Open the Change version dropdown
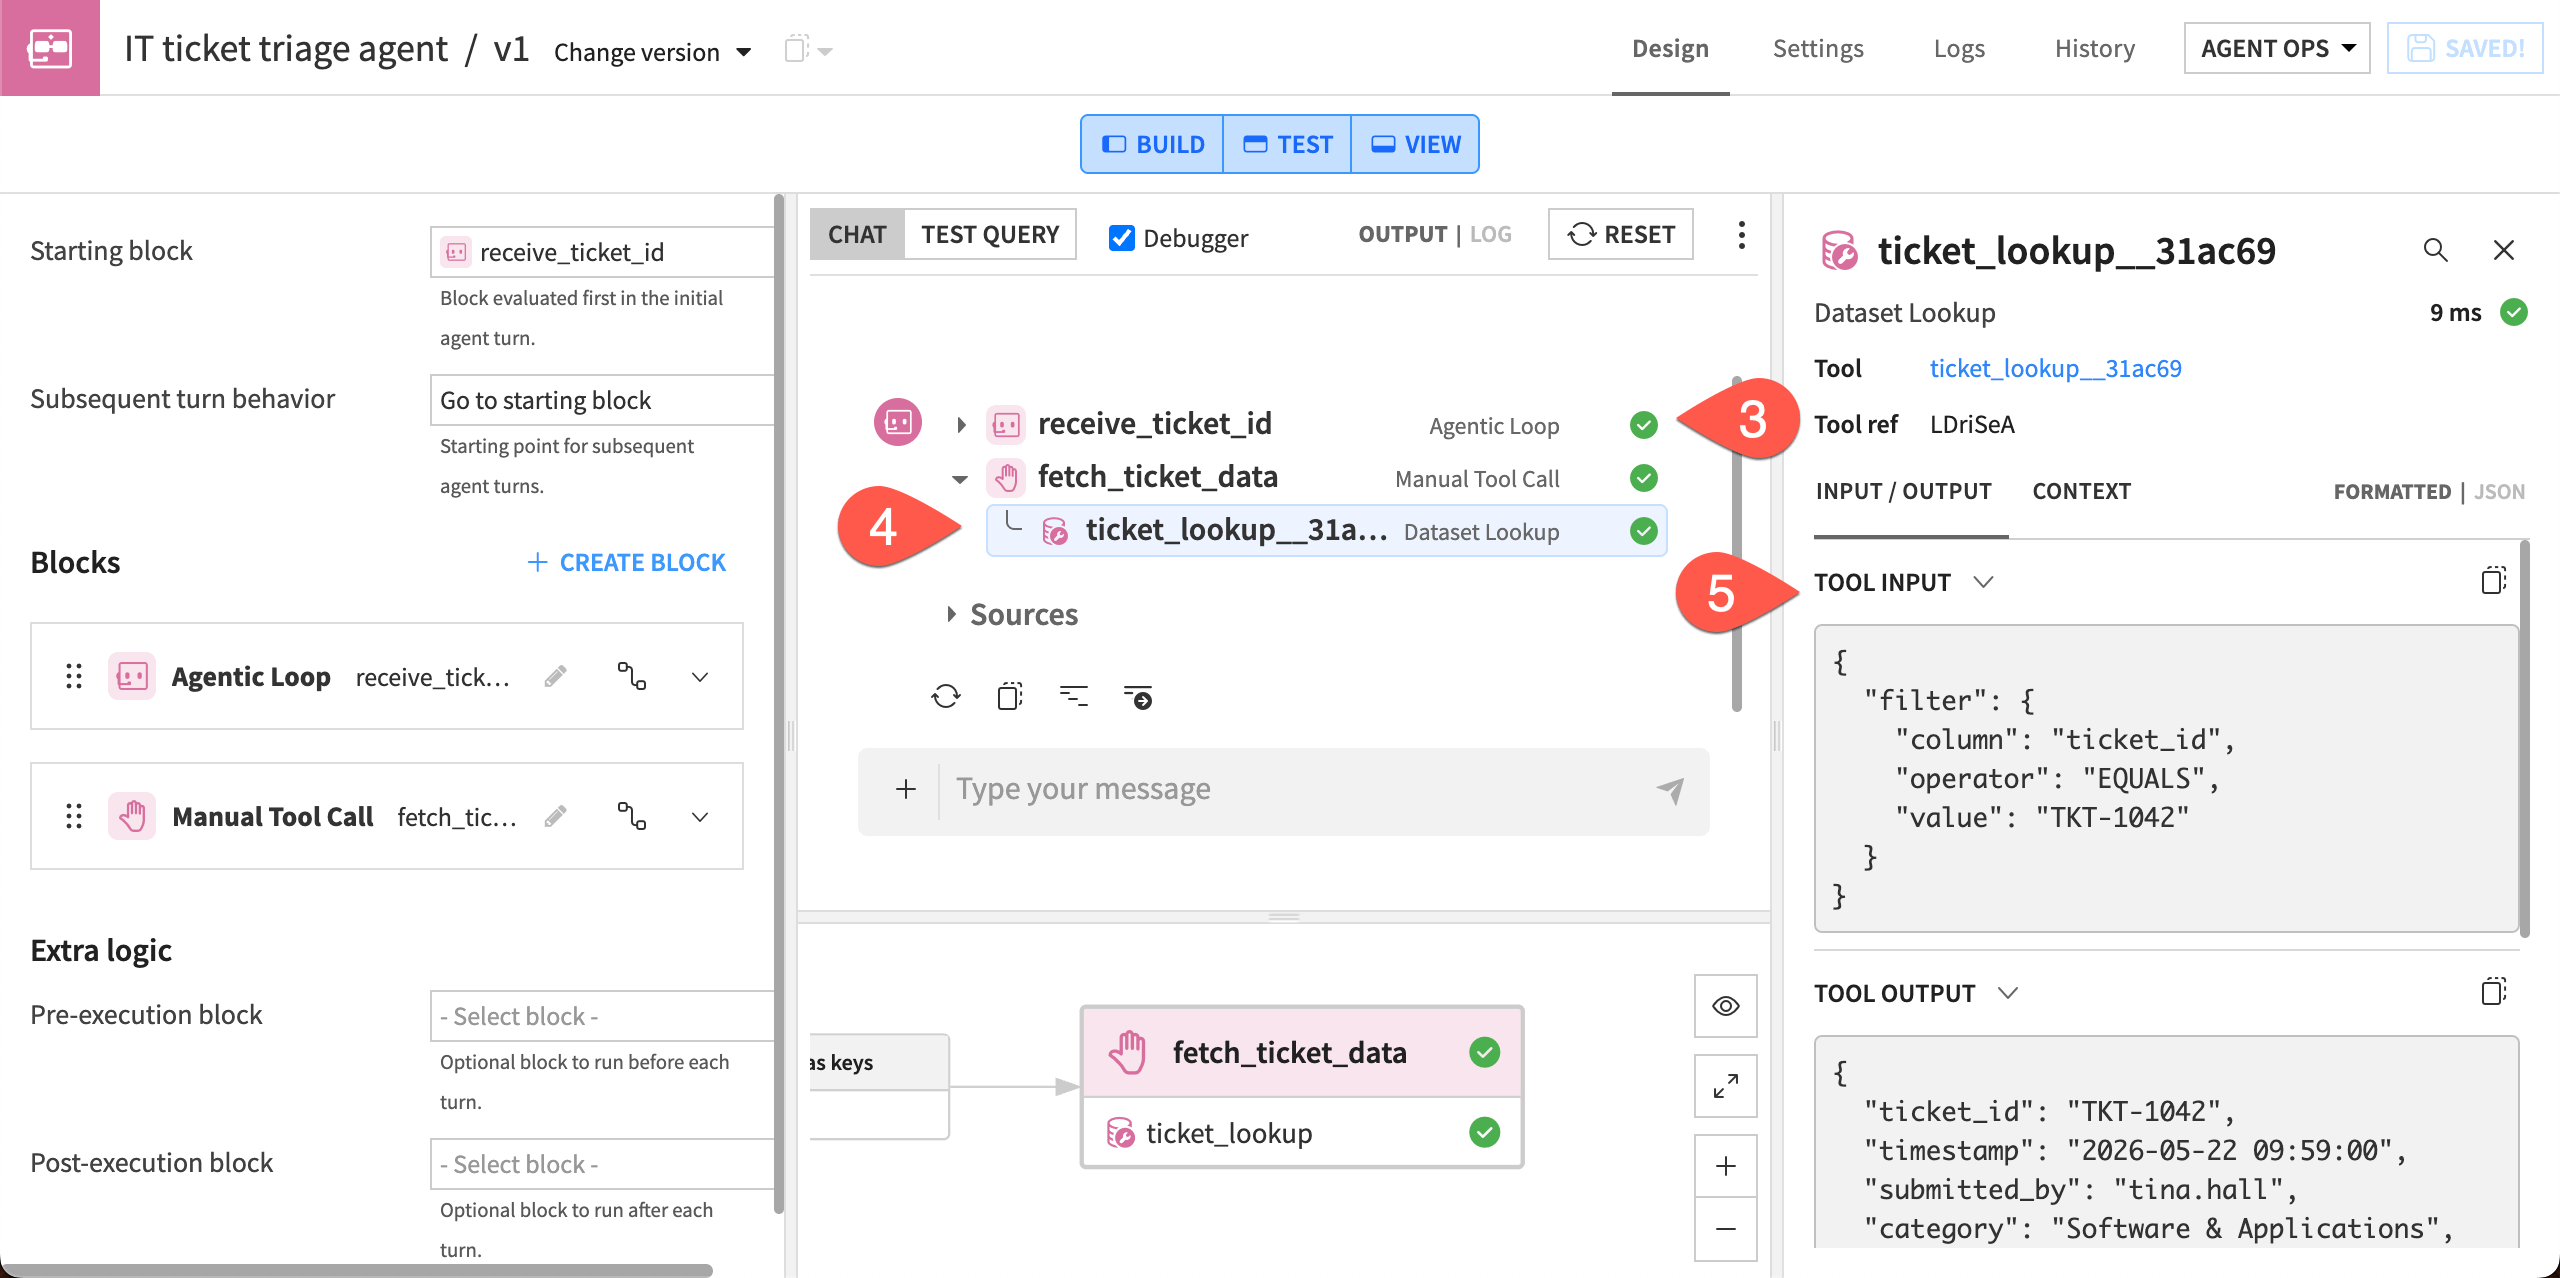The image size is (2560, 1278). click(653, 51)
